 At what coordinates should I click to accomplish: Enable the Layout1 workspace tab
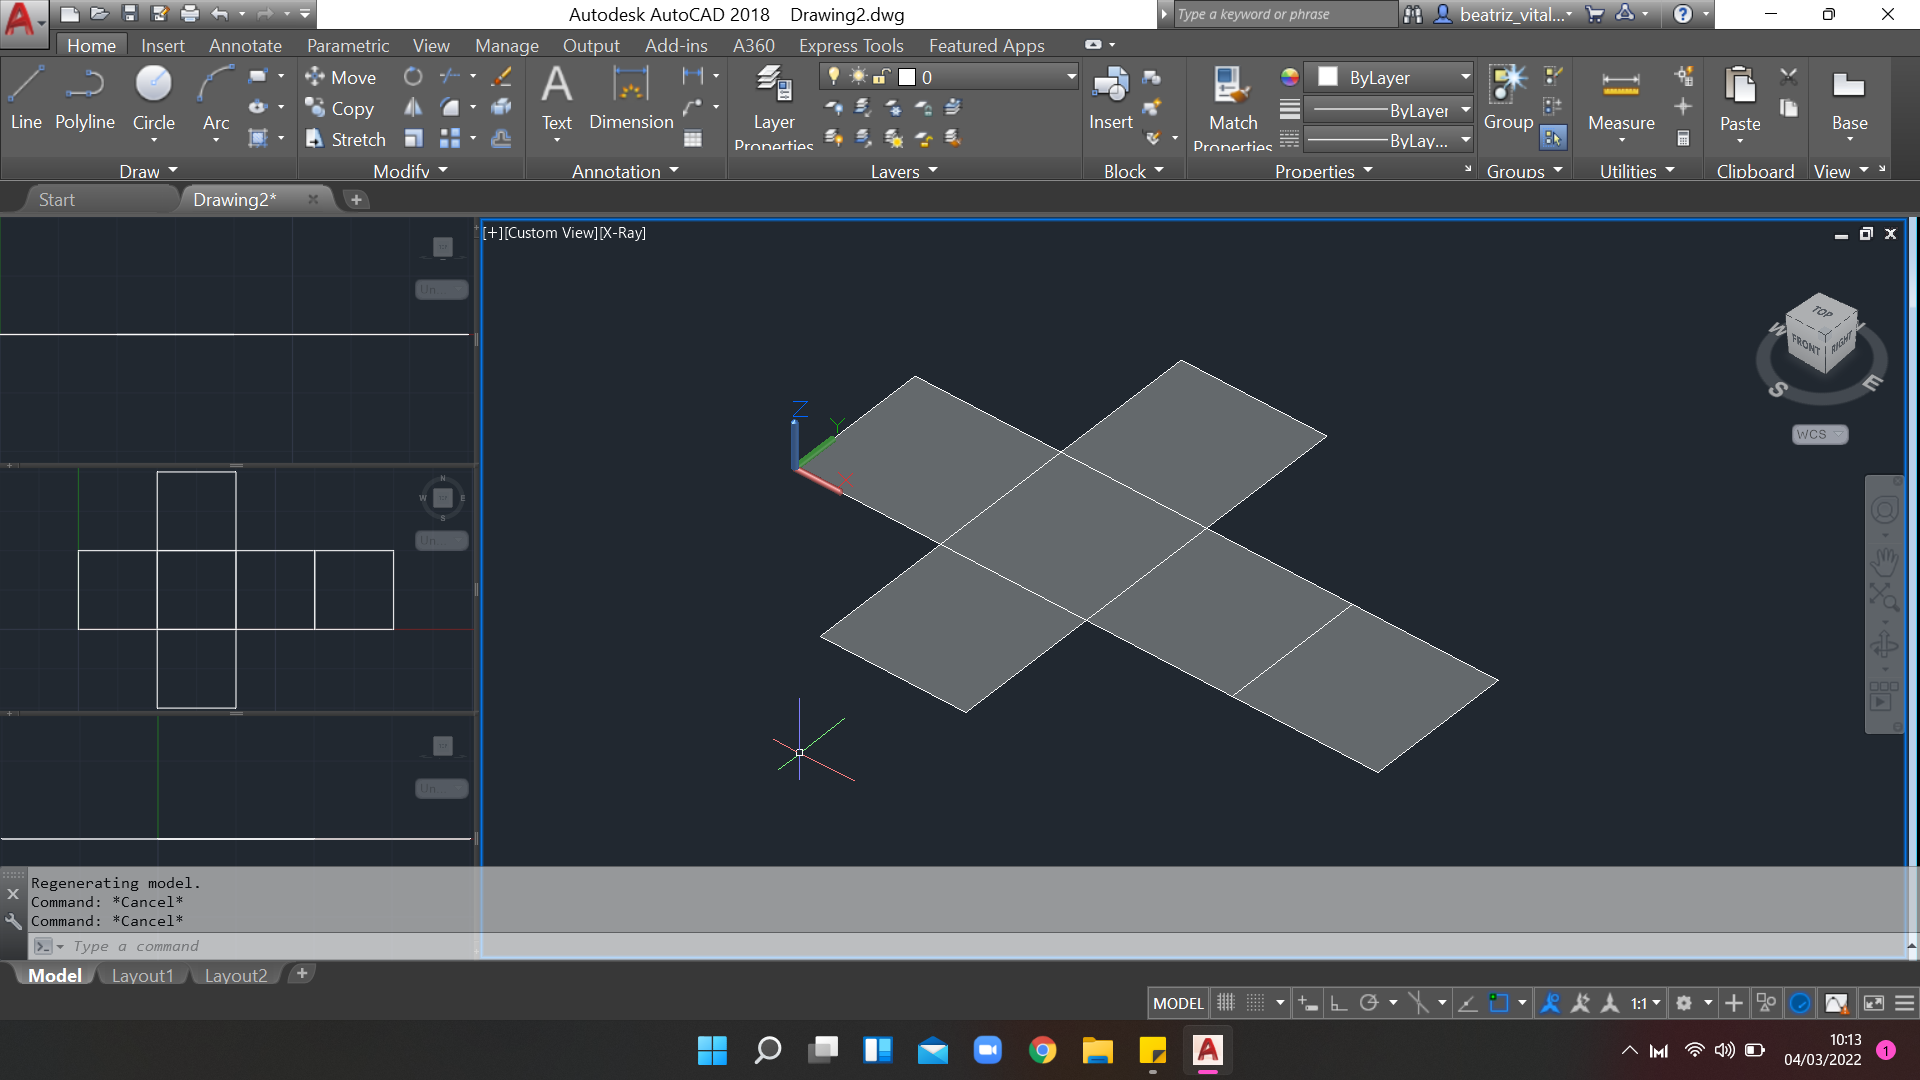pos(142,976)
